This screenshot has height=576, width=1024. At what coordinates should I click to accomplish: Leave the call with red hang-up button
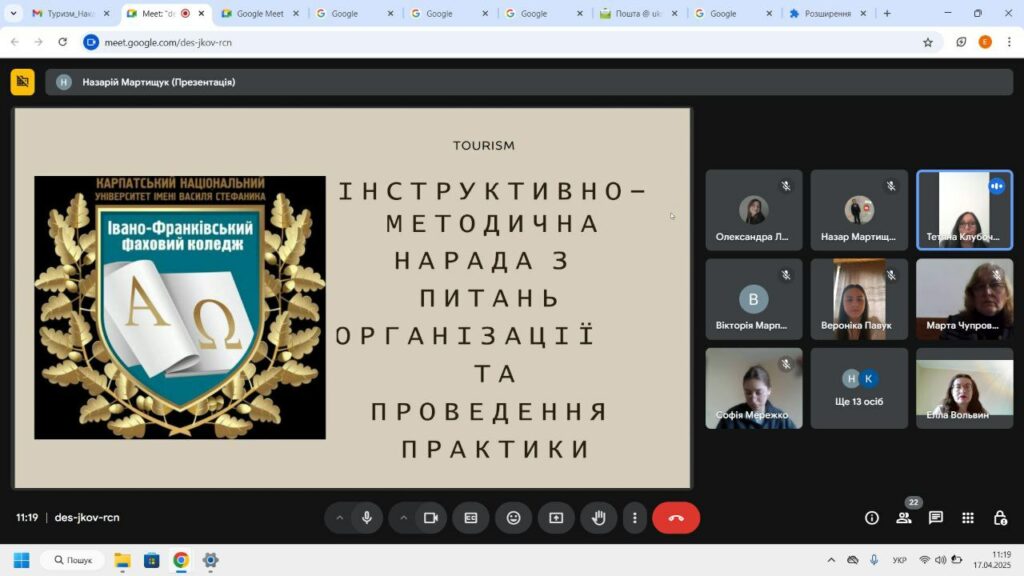tap(676, 518)
